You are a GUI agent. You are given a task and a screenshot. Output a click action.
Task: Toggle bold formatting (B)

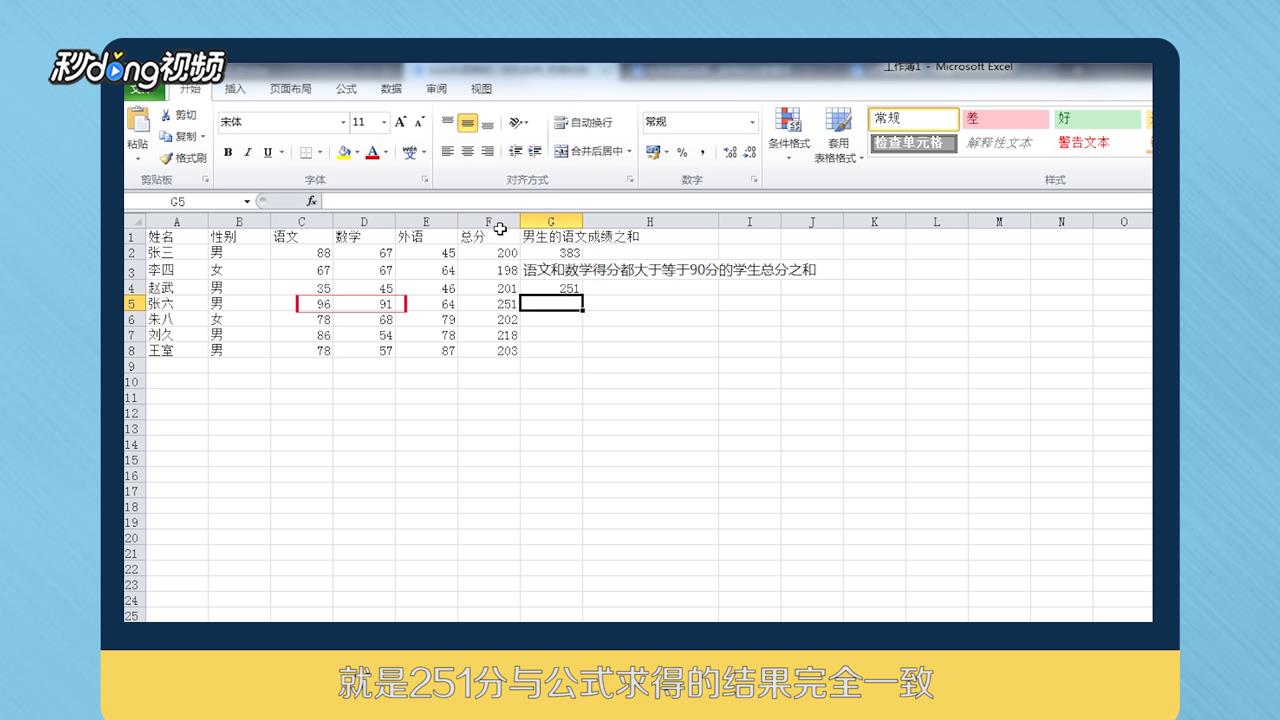pos(228,152)
